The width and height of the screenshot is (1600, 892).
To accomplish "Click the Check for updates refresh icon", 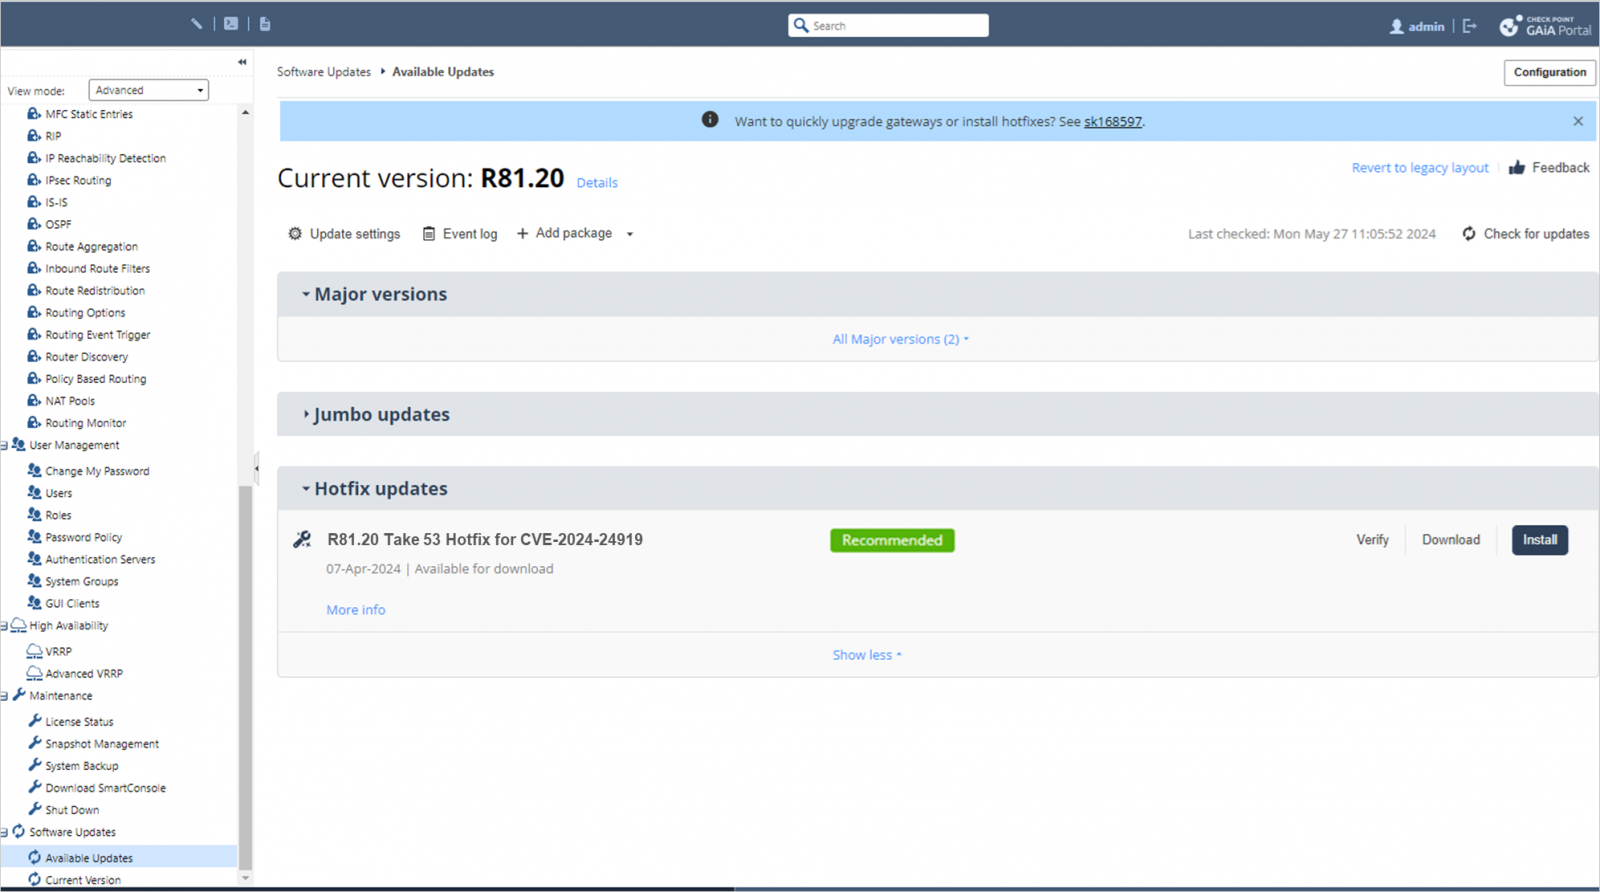I will click(x=1468, y=234).
